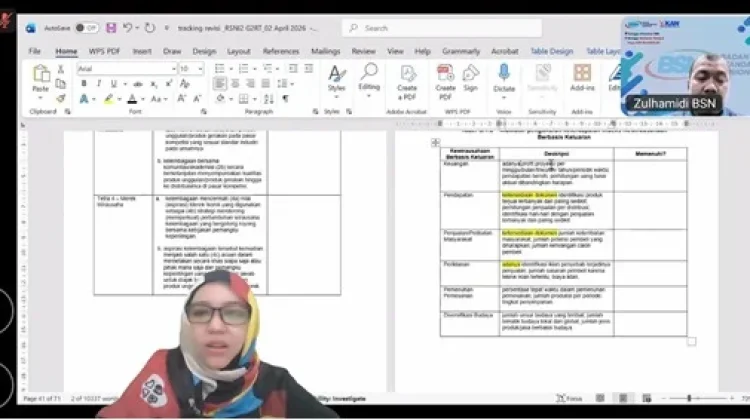Open the Arial font name dropdown

[174, 69]
